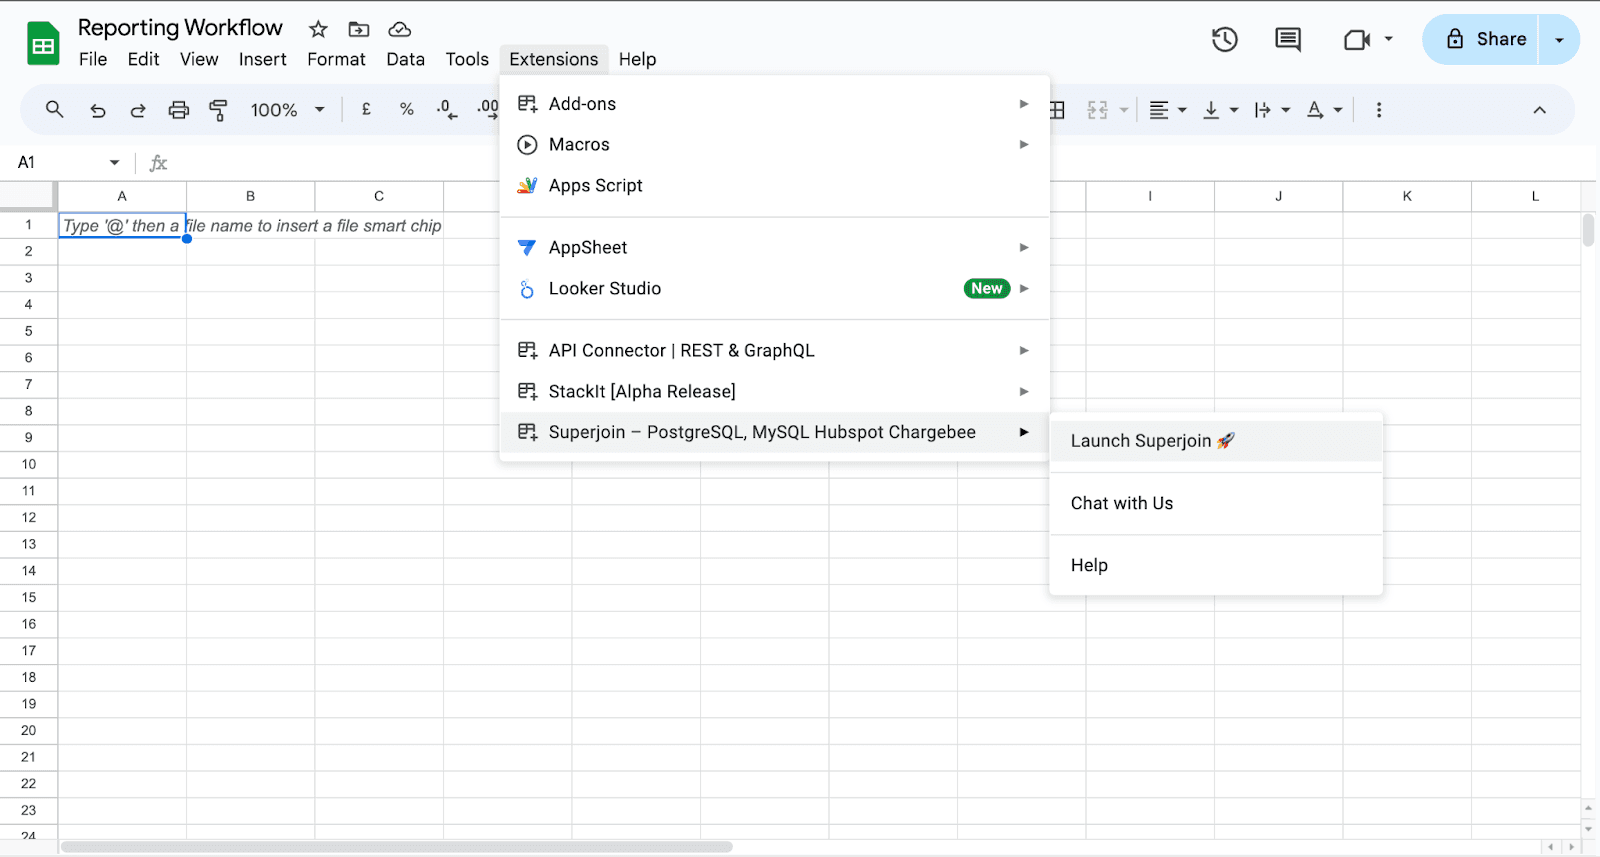Select the Superjoin menu entry

(775, 432)
